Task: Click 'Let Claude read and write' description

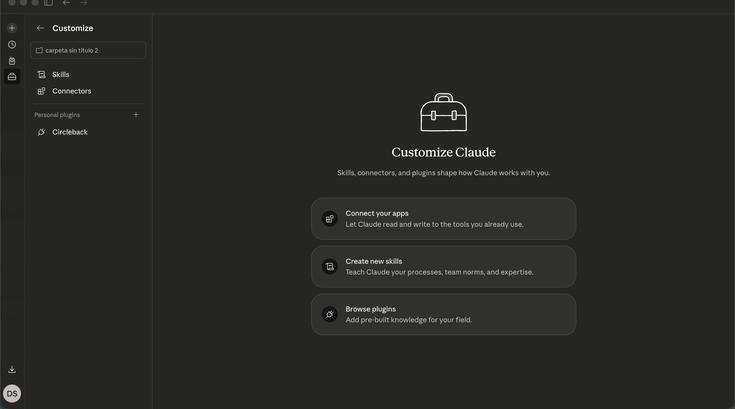Action: pyautogui.click(x=435, y=224)
